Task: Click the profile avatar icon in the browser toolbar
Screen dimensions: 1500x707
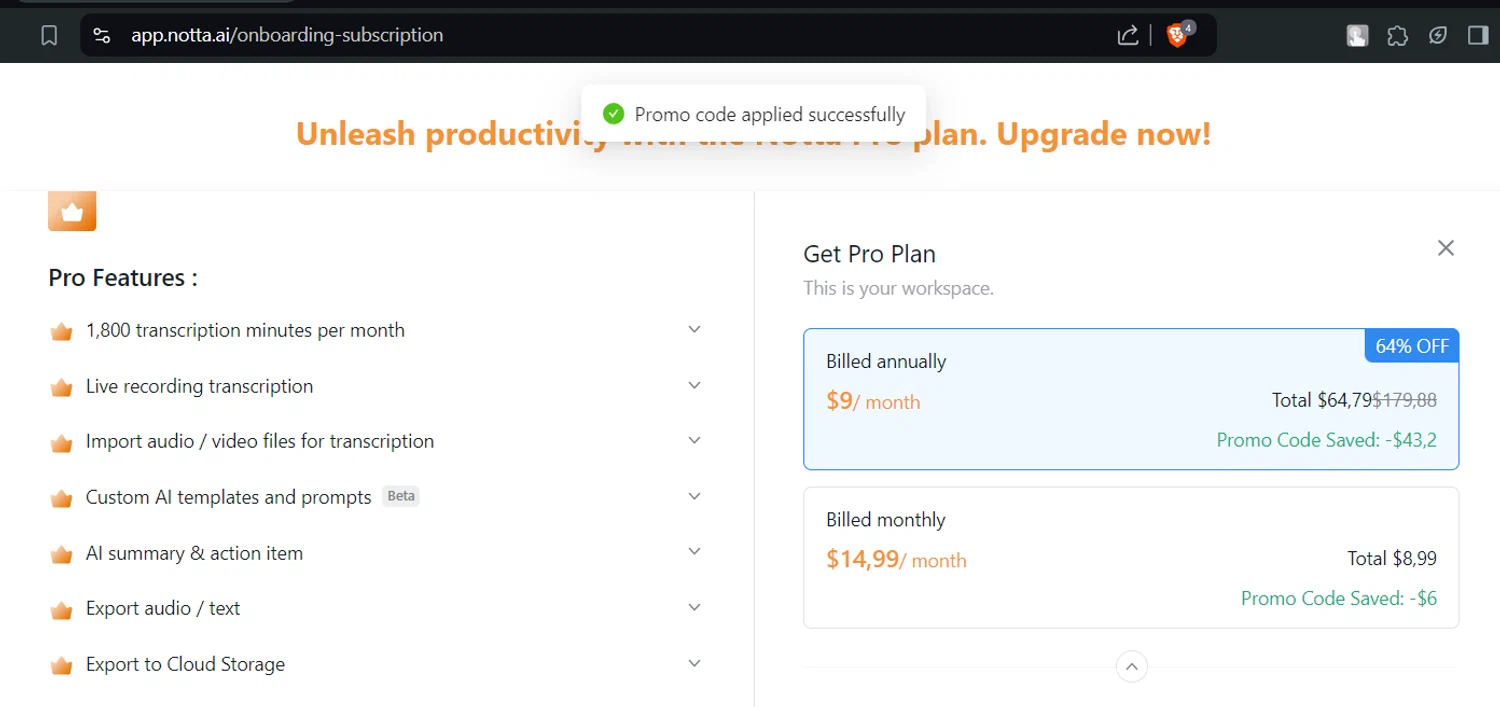Action: click(x=1357, y=36)
